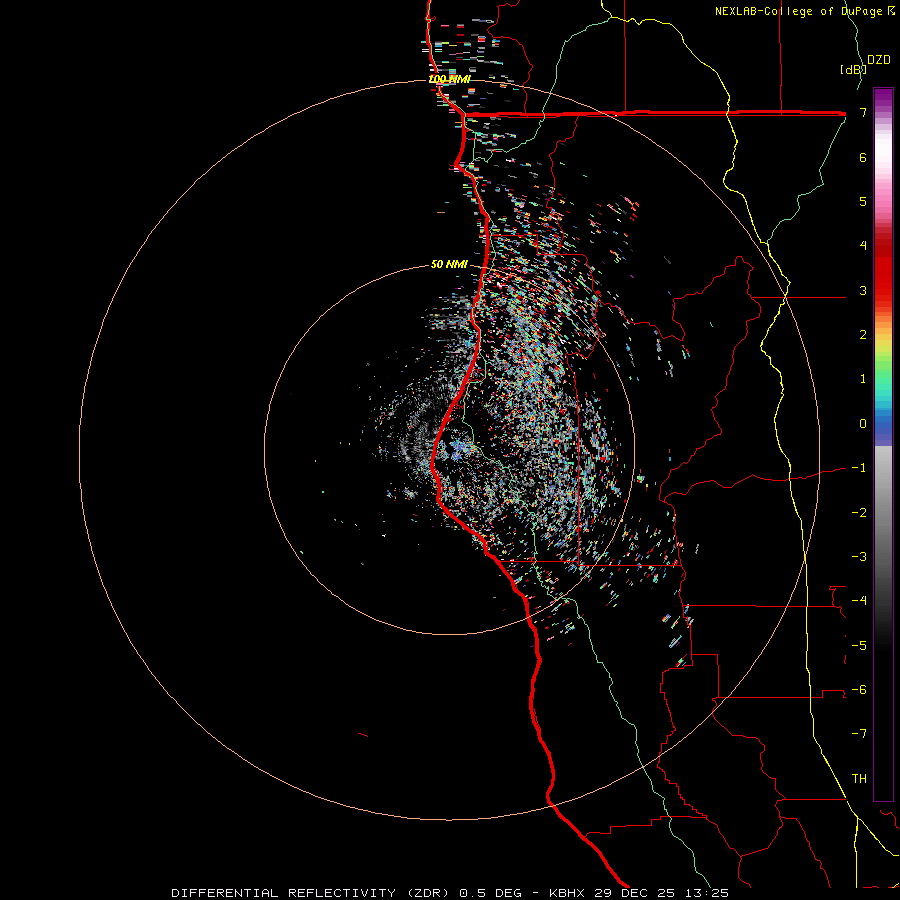Click the 0.5 DEG elevation text
900x900 pixels.
(491, 893)
